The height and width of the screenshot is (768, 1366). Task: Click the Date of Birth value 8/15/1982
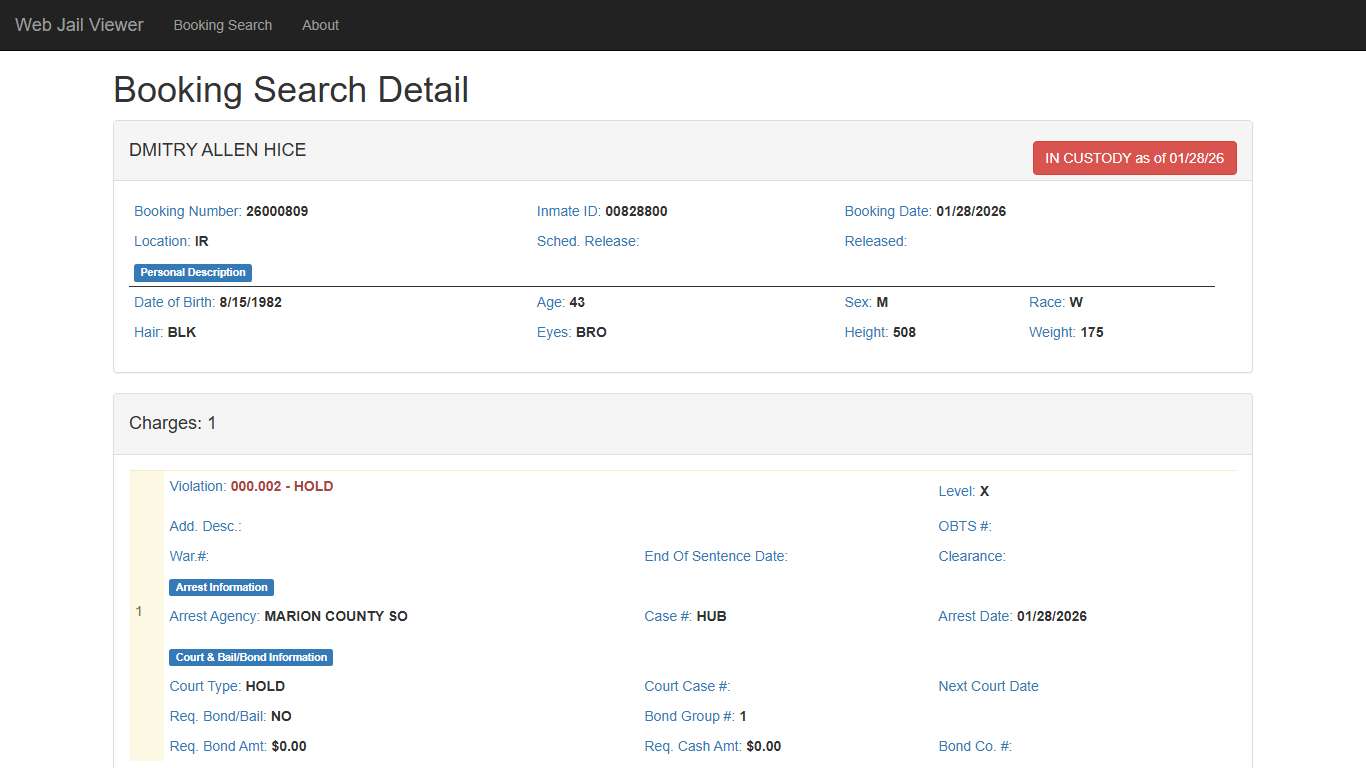[250, 302]
